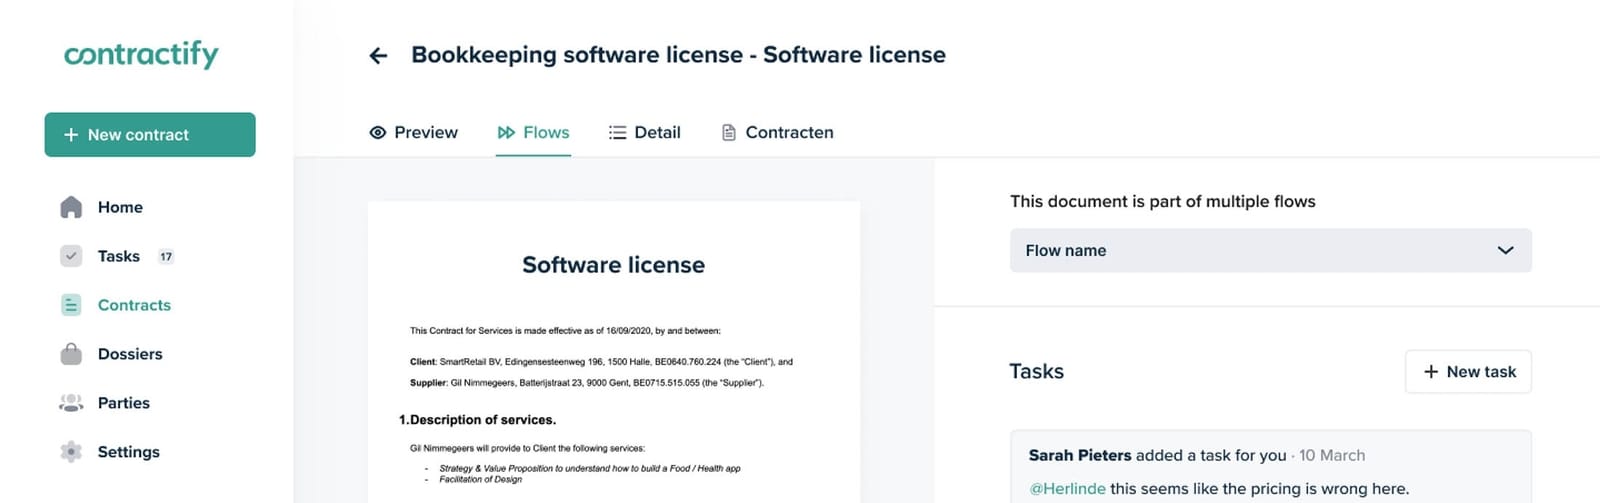Image resolution: width=1600 pixels, height=503 pixels.
Task: Click the Parties people icon
Action: click(x=71, y=403)
